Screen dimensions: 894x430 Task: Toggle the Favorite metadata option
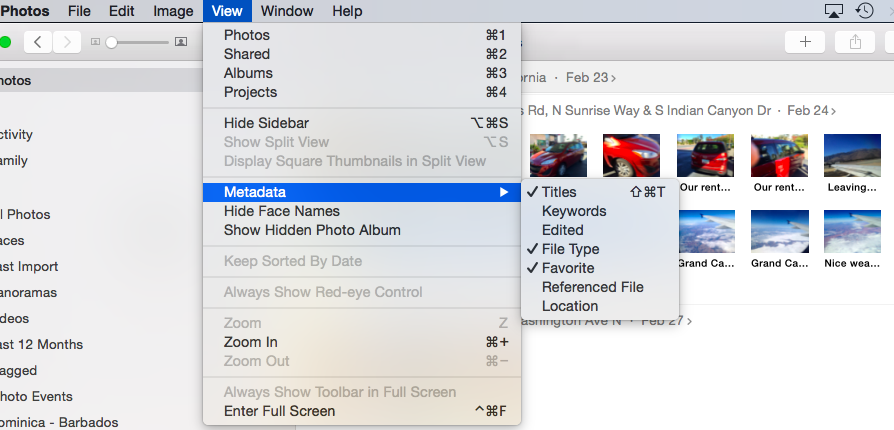point(567,268)
